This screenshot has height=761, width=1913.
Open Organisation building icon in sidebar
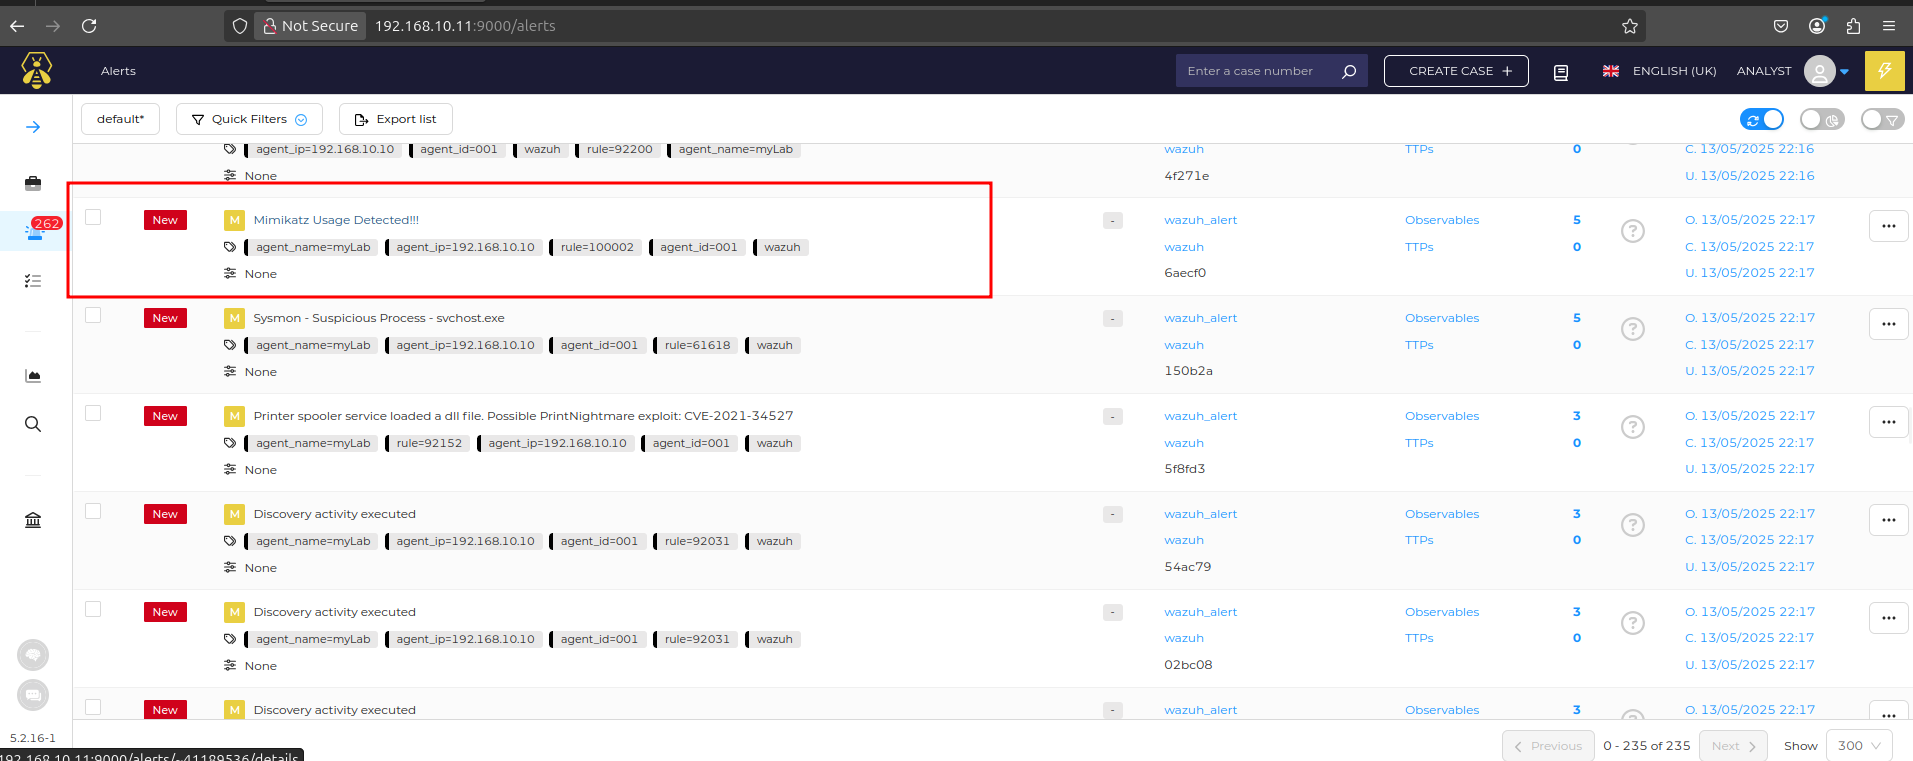pos(33,520)
